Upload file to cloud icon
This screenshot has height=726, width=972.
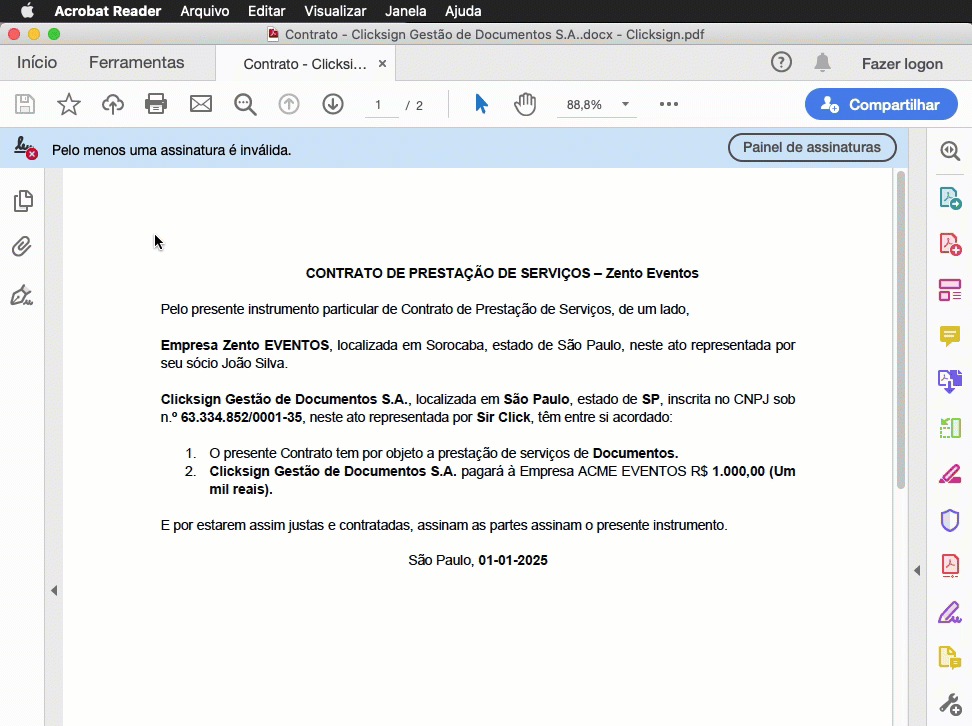(113, 104)
